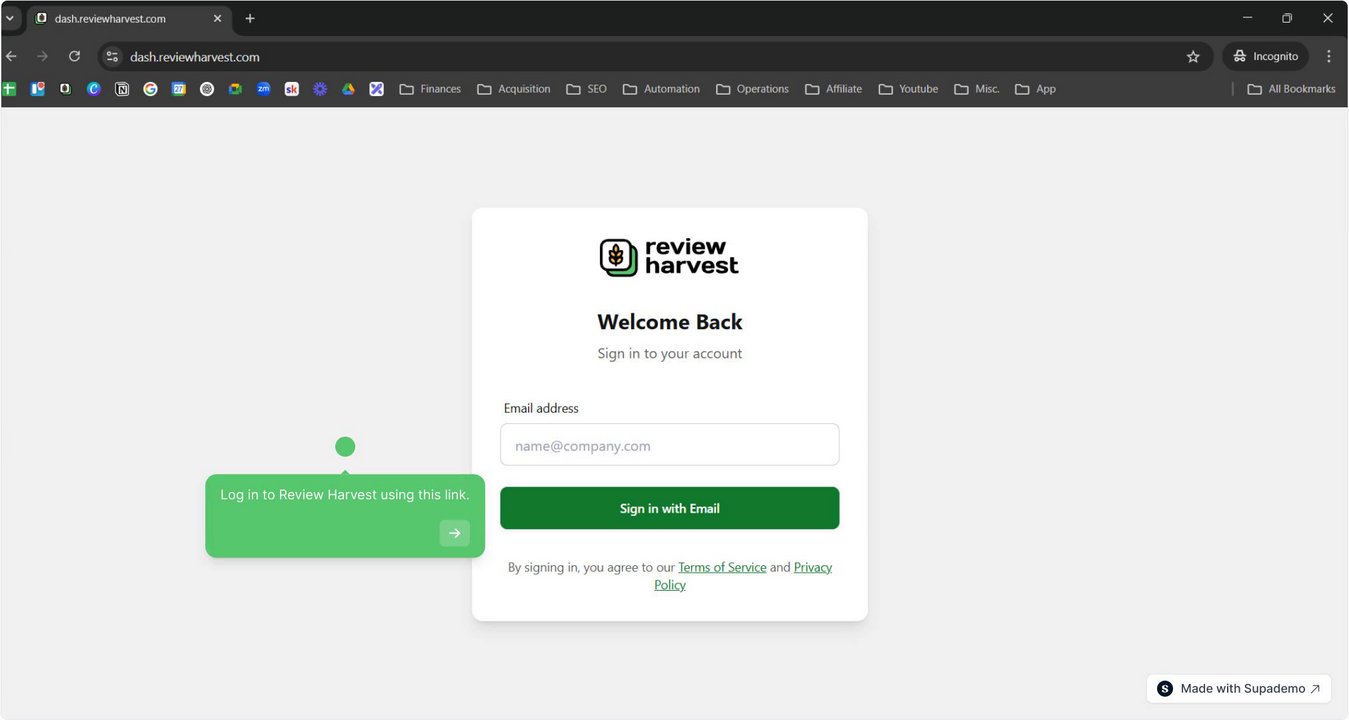
Task: Advance tooltip with the arrow button
Action: [x=454, y=533]
